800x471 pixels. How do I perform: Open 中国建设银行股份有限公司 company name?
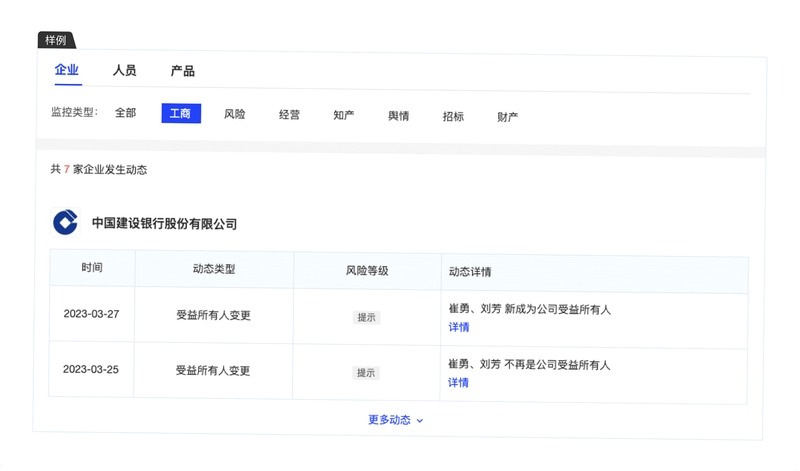pos(164,224)
